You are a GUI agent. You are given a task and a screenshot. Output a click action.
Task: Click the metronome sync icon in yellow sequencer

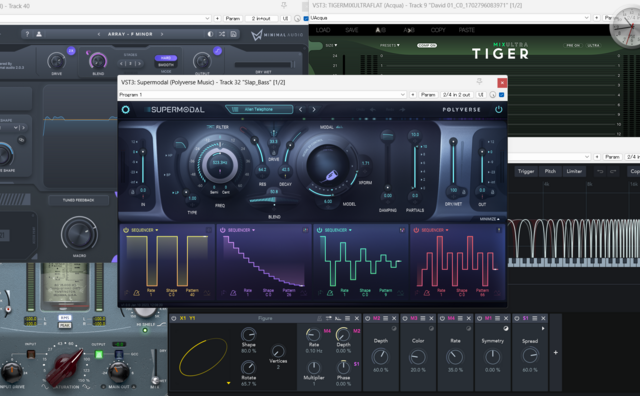tap(136, 293)
